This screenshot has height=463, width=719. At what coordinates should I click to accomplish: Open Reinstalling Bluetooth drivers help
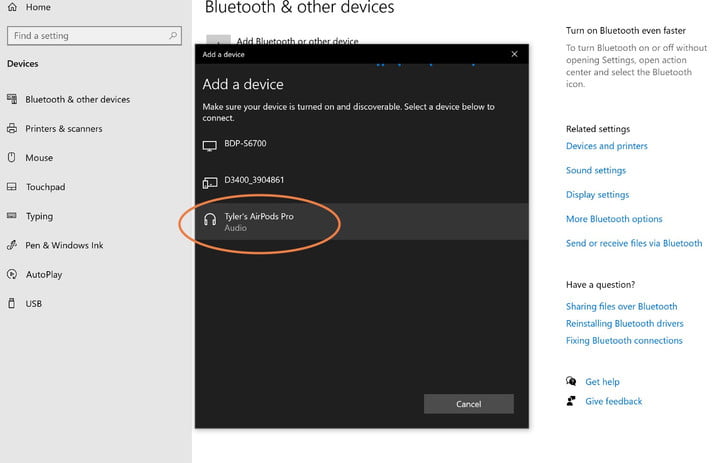coord(625,324)
